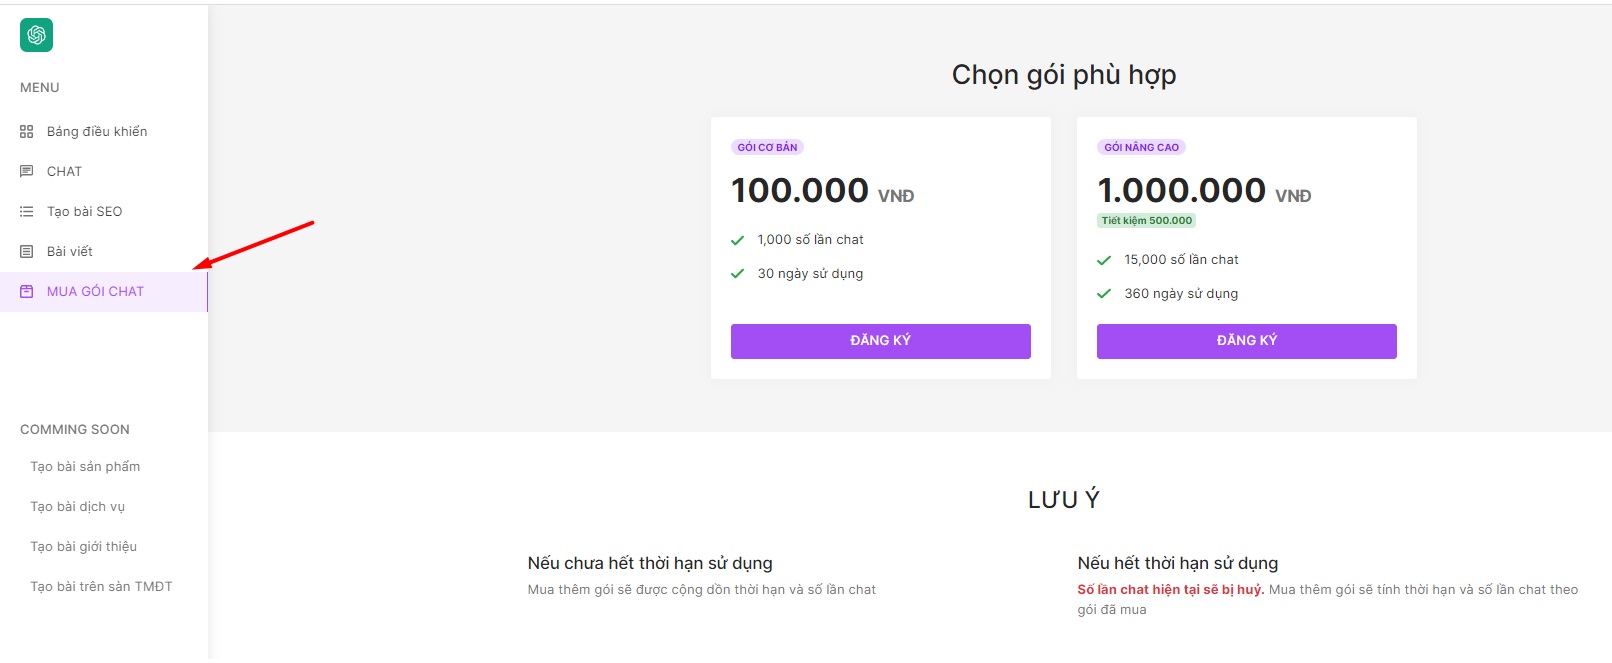Go to Tạo bài SEO page
The image size is (1612, 663).
coord(84,212)
